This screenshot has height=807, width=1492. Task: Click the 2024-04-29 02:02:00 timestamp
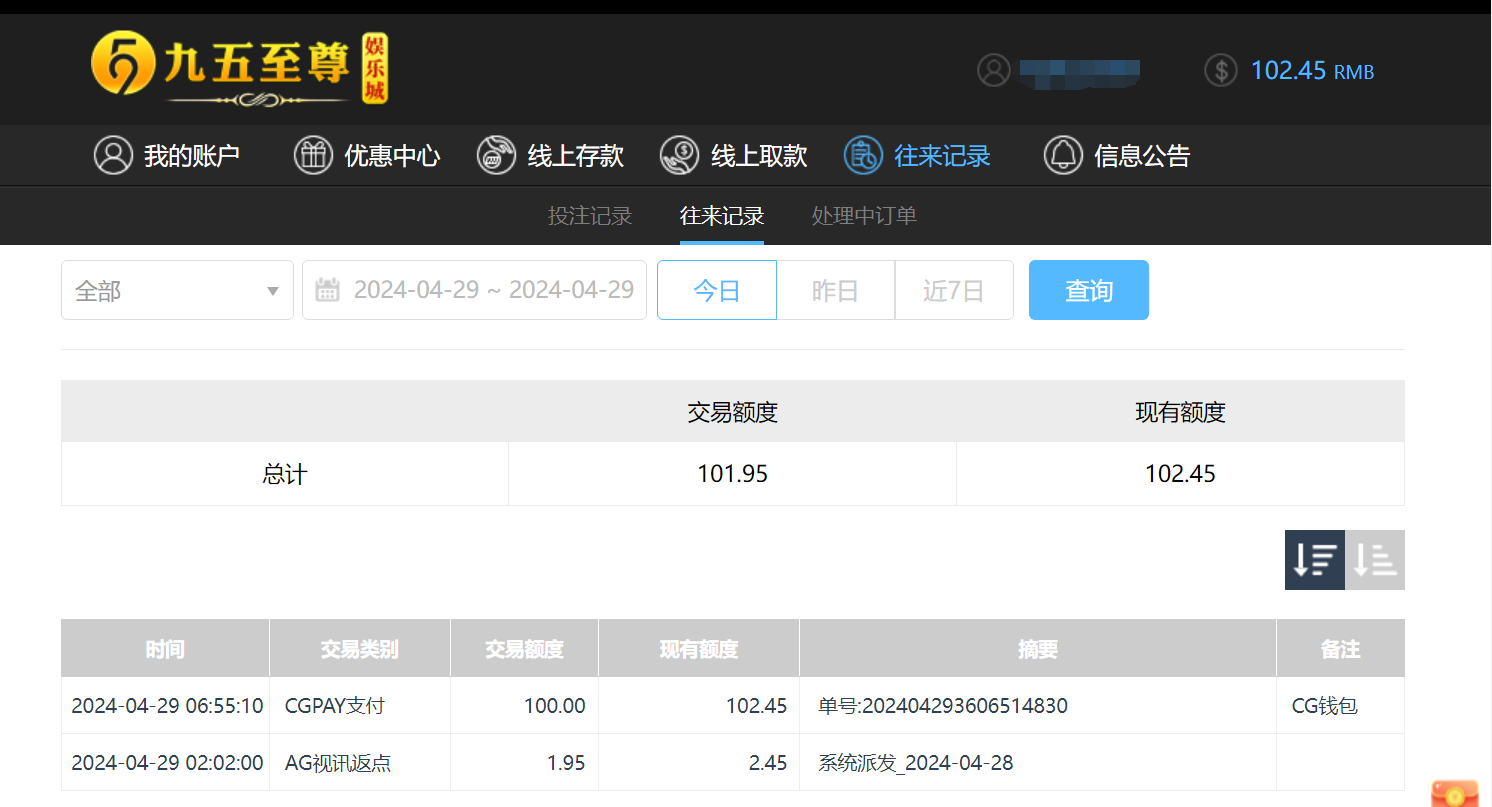pyautogui.click(x=167, y=763)
